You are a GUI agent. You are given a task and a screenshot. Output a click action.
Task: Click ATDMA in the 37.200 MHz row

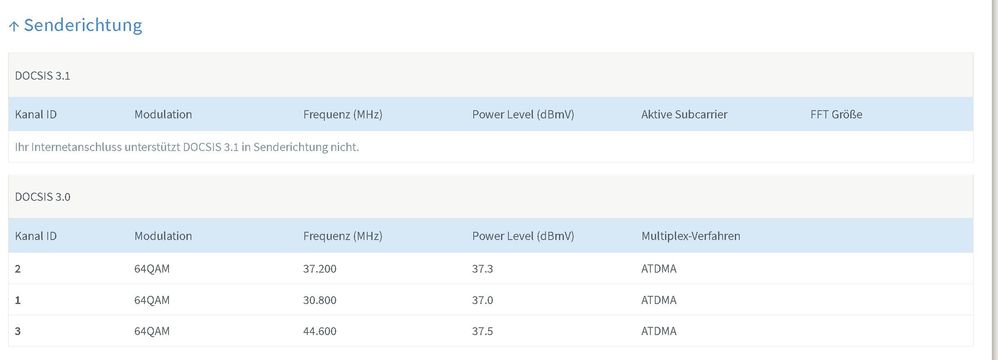point(659,269)
